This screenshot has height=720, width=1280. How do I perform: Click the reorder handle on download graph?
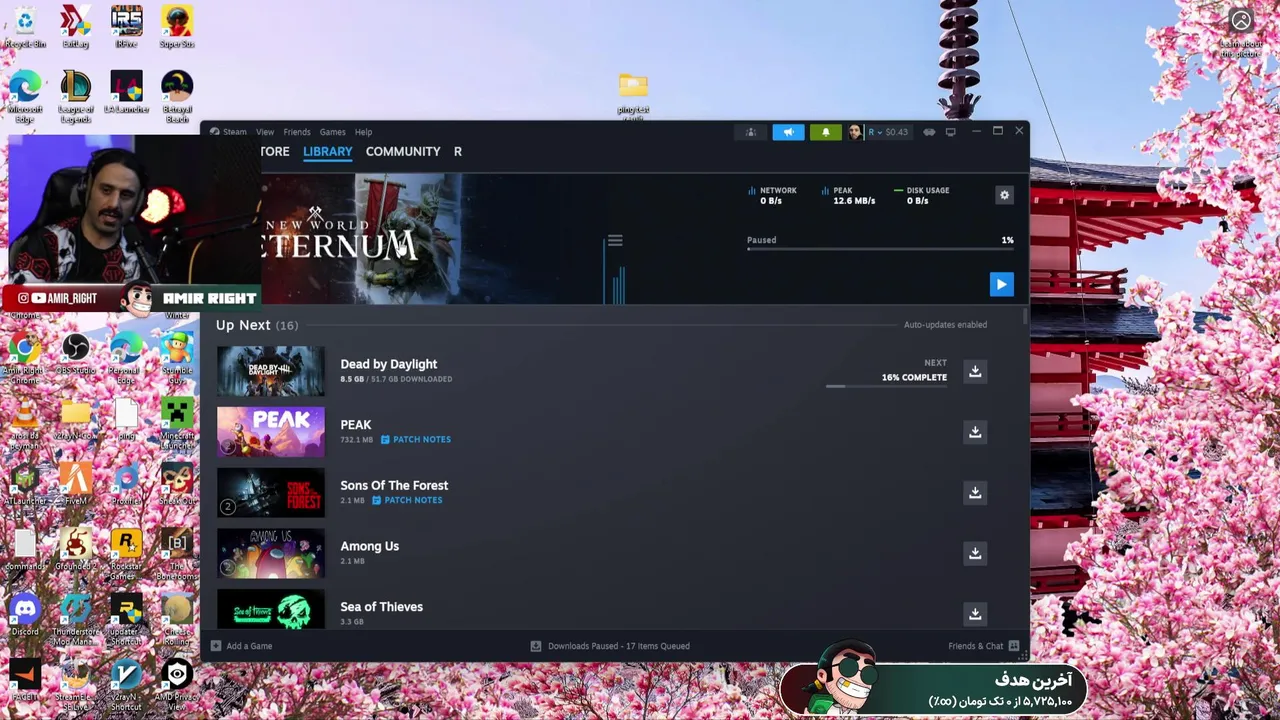(x=615, y=241)
